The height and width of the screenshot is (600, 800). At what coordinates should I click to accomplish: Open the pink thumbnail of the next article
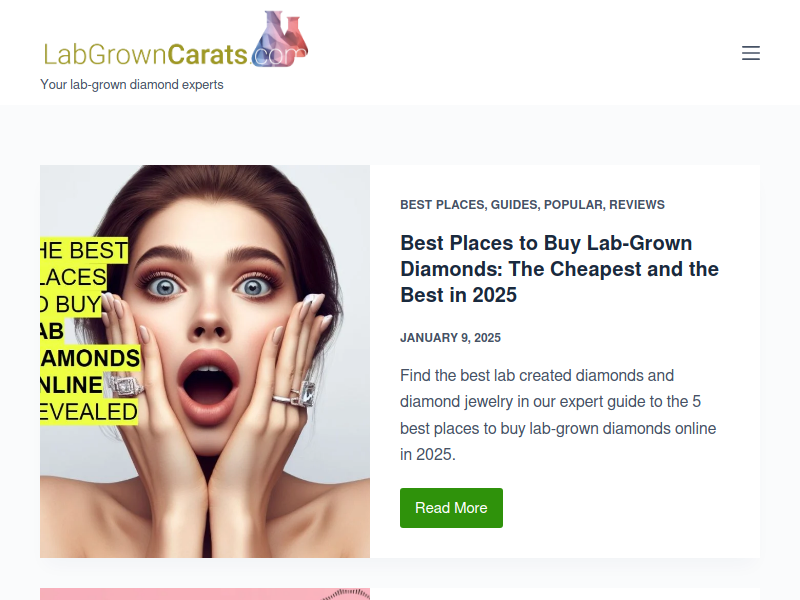(205, 594)
